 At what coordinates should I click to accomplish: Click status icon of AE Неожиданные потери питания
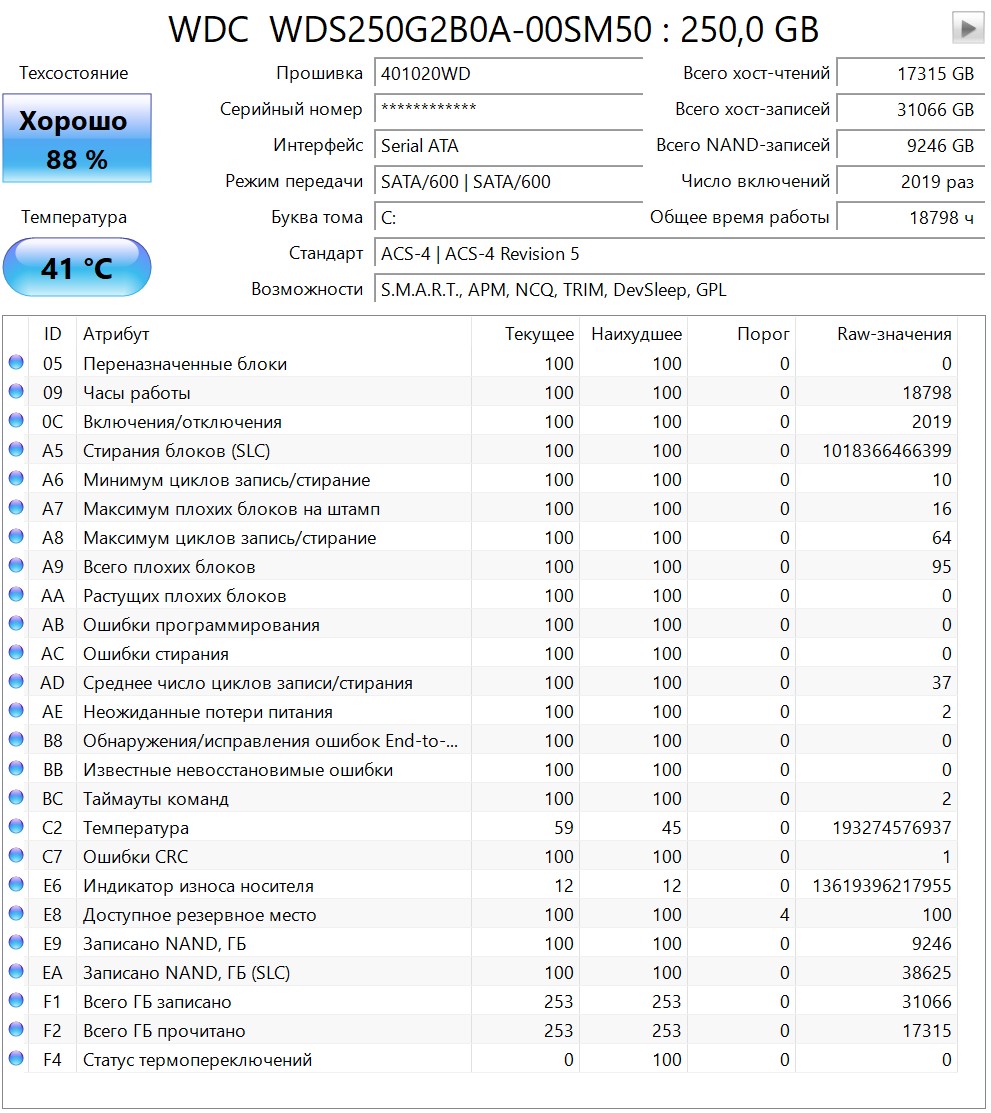point(16,711)
